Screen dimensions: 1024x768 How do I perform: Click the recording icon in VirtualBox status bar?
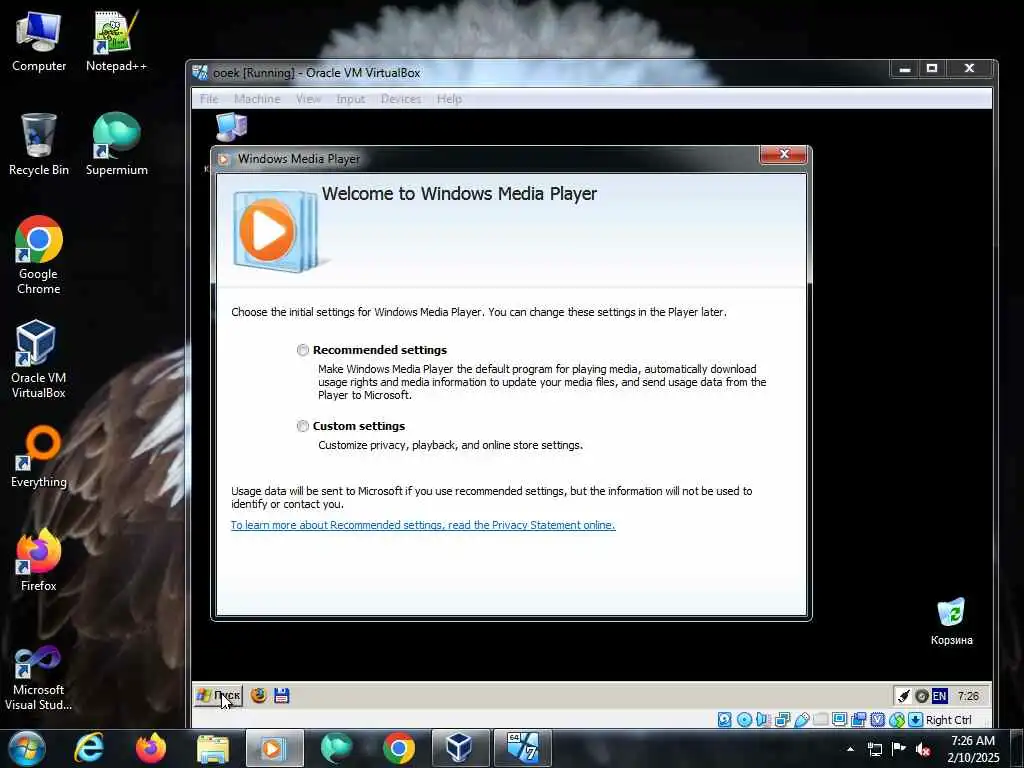[858, 720]
